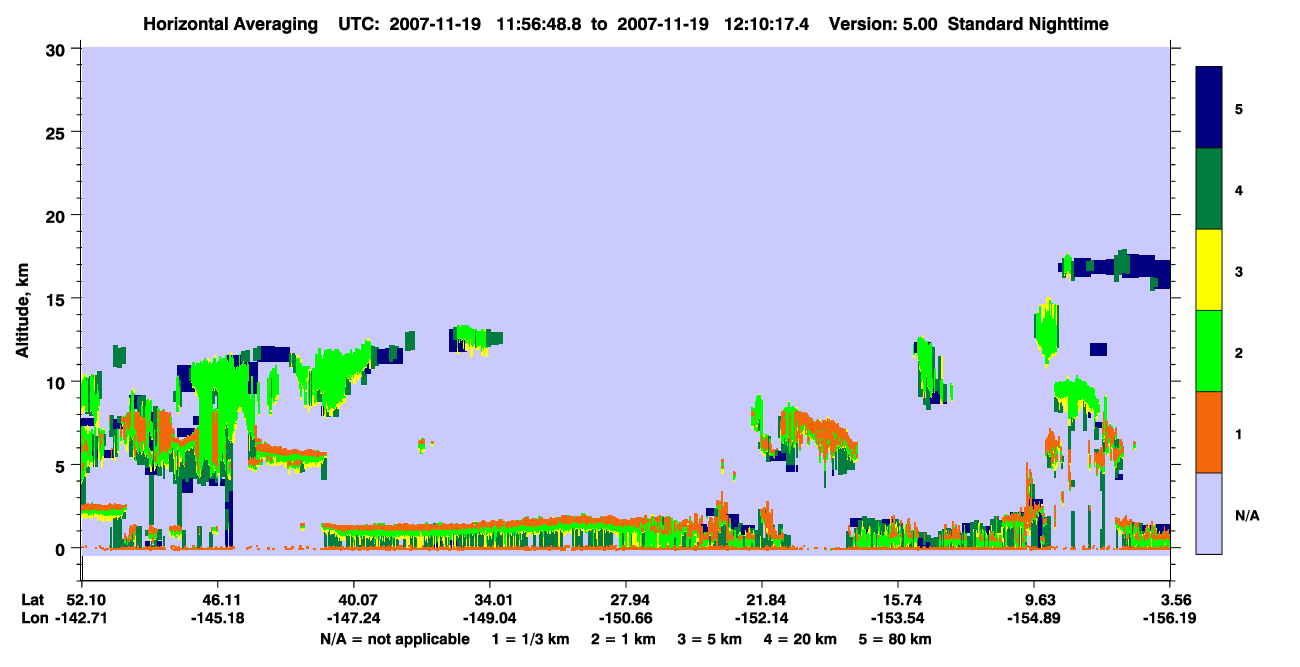Click the yellow color bar segment 3
Image resolution: width=1300 pixels, height=667 pixels.
click(x=1209, y=270)
